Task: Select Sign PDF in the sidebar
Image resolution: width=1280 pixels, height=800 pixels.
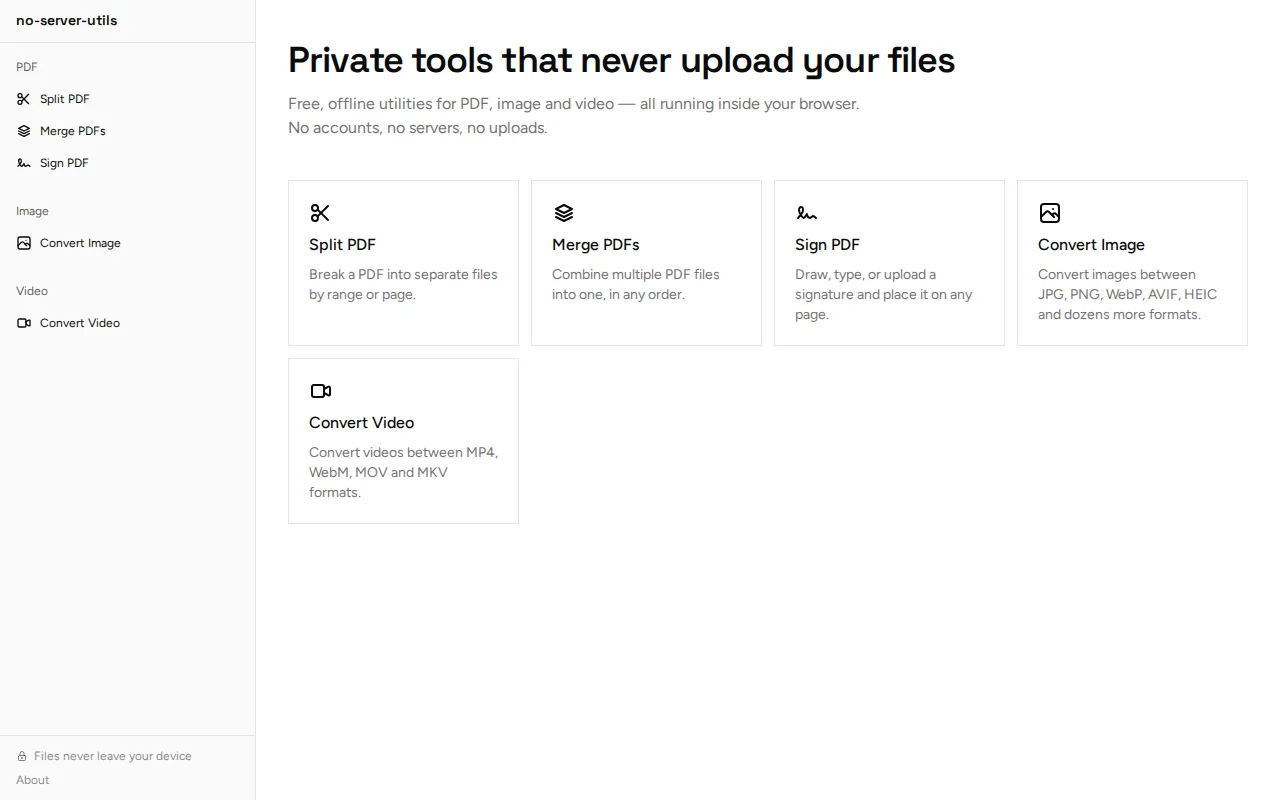Action: (x=128, y=163)
